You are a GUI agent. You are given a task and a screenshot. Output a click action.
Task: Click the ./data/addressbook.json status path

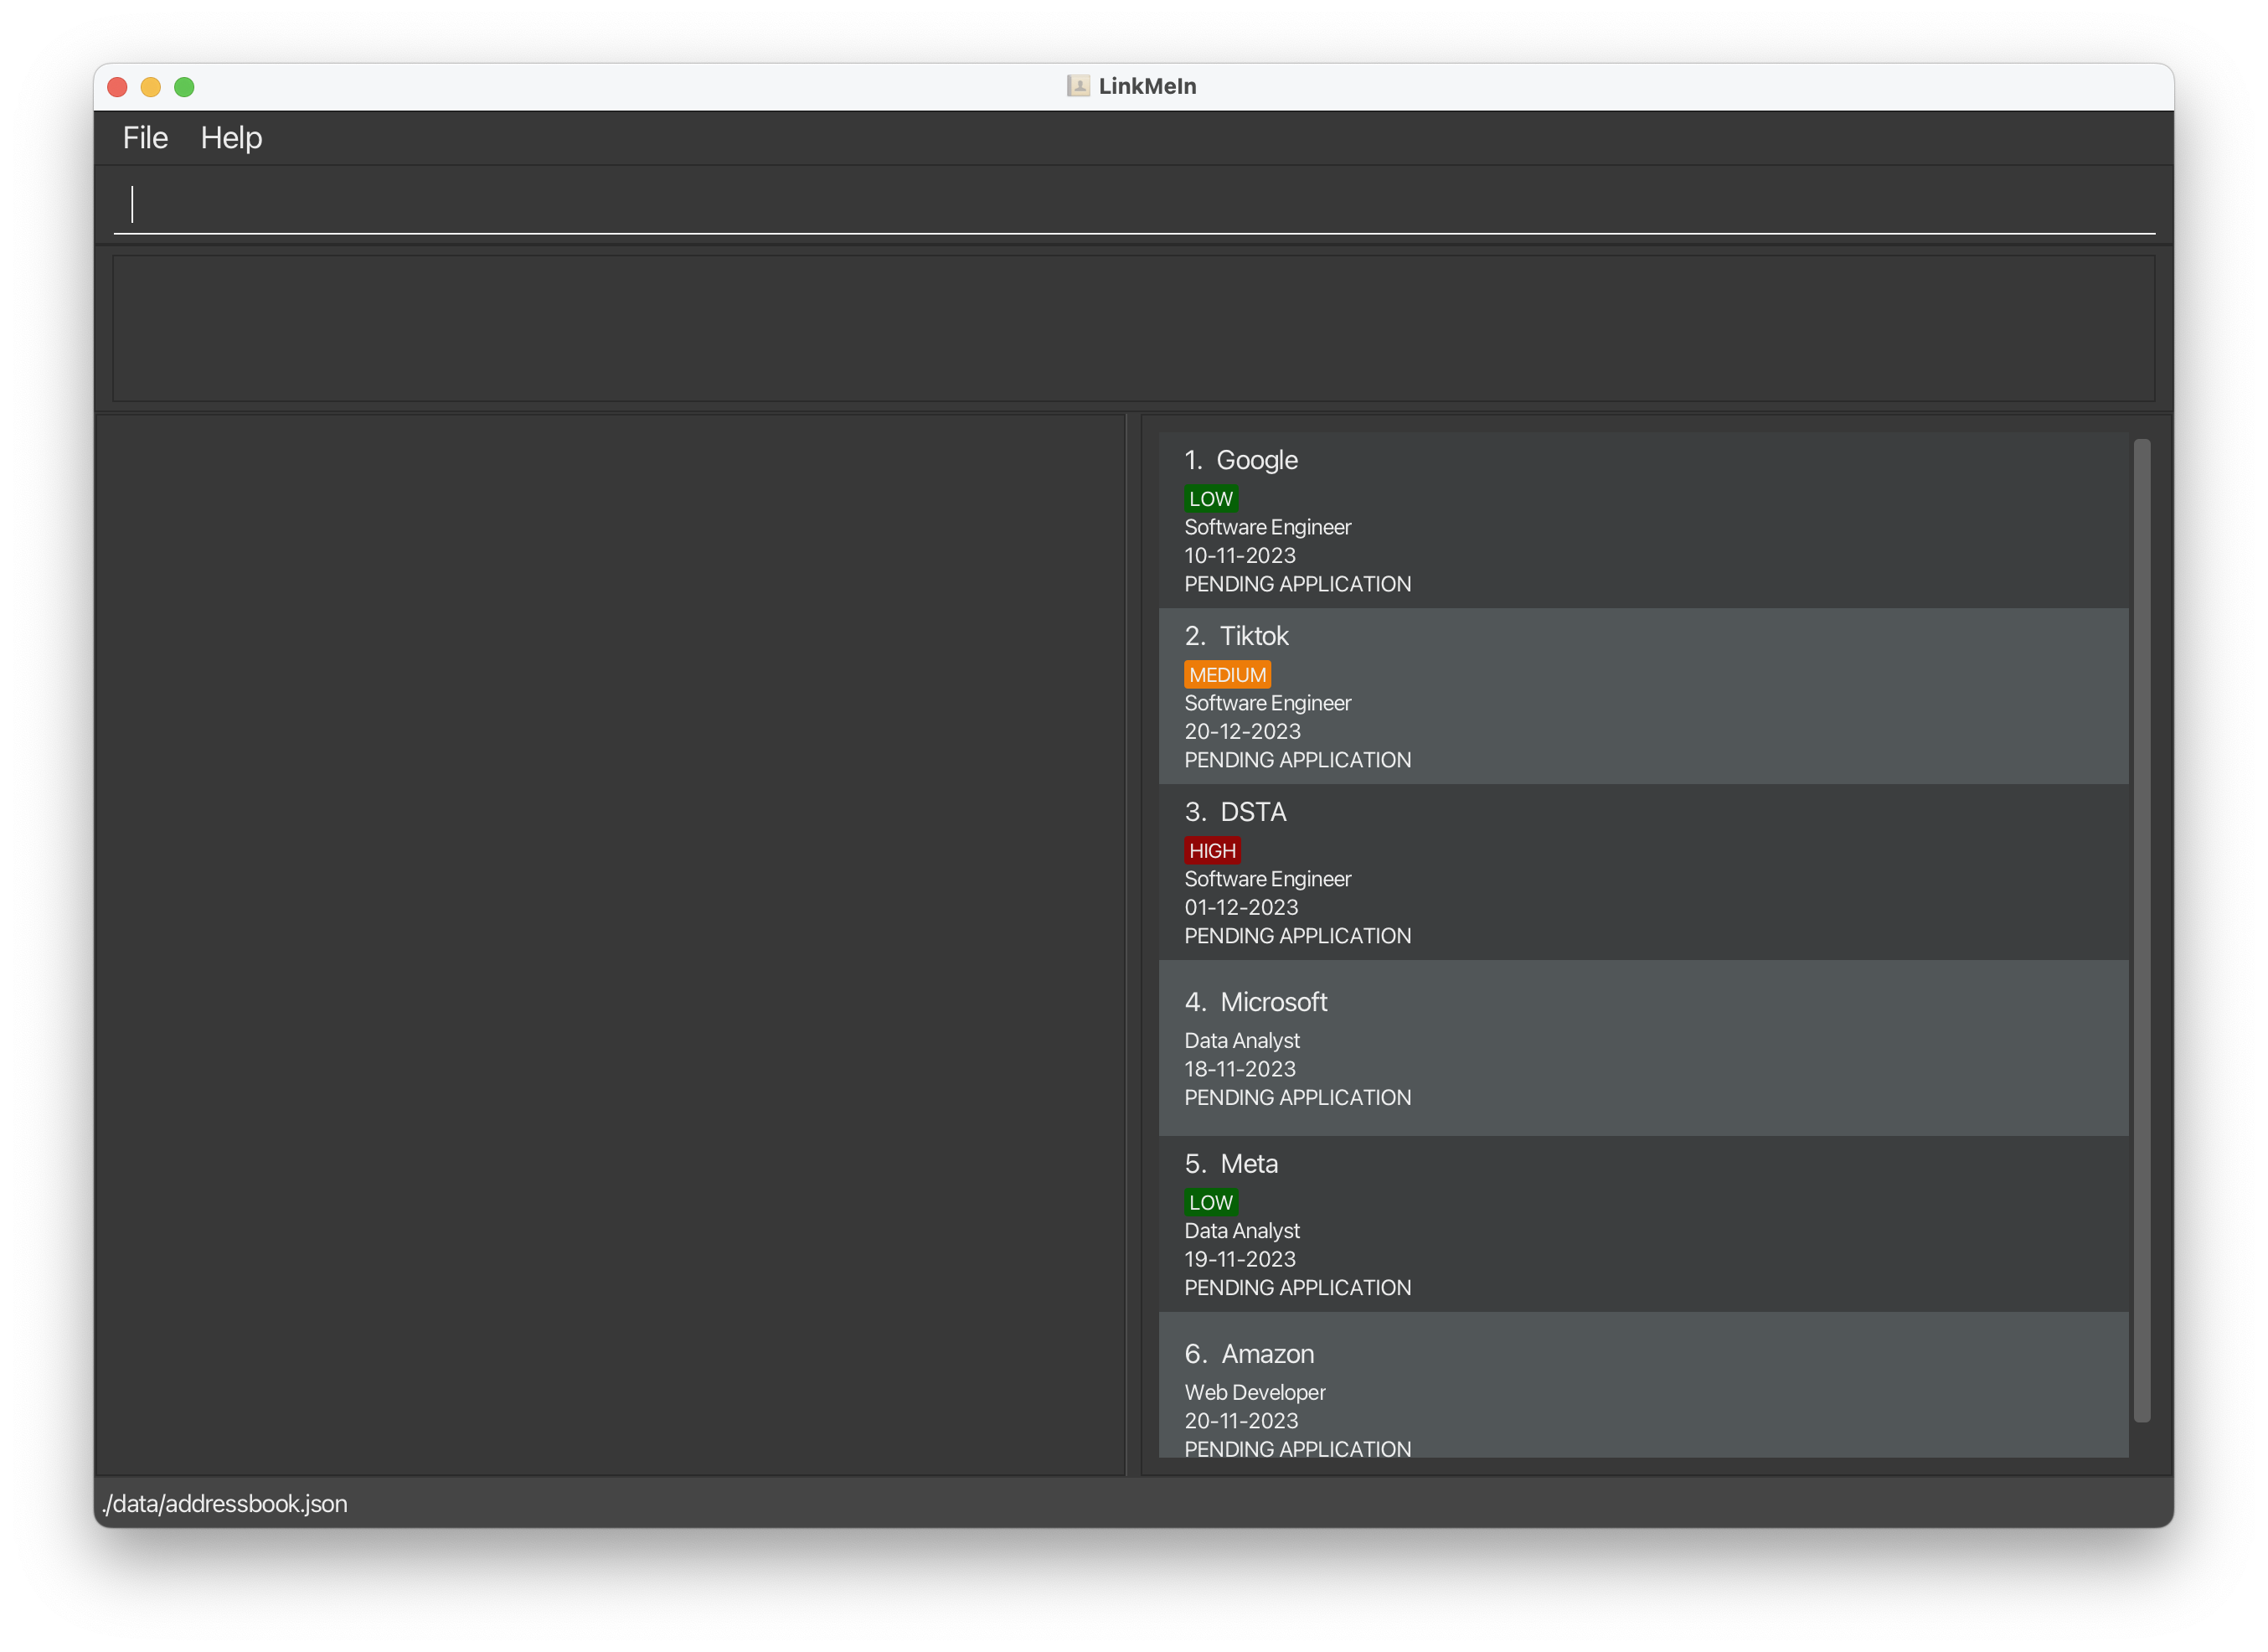click(x=225, y=1504)
